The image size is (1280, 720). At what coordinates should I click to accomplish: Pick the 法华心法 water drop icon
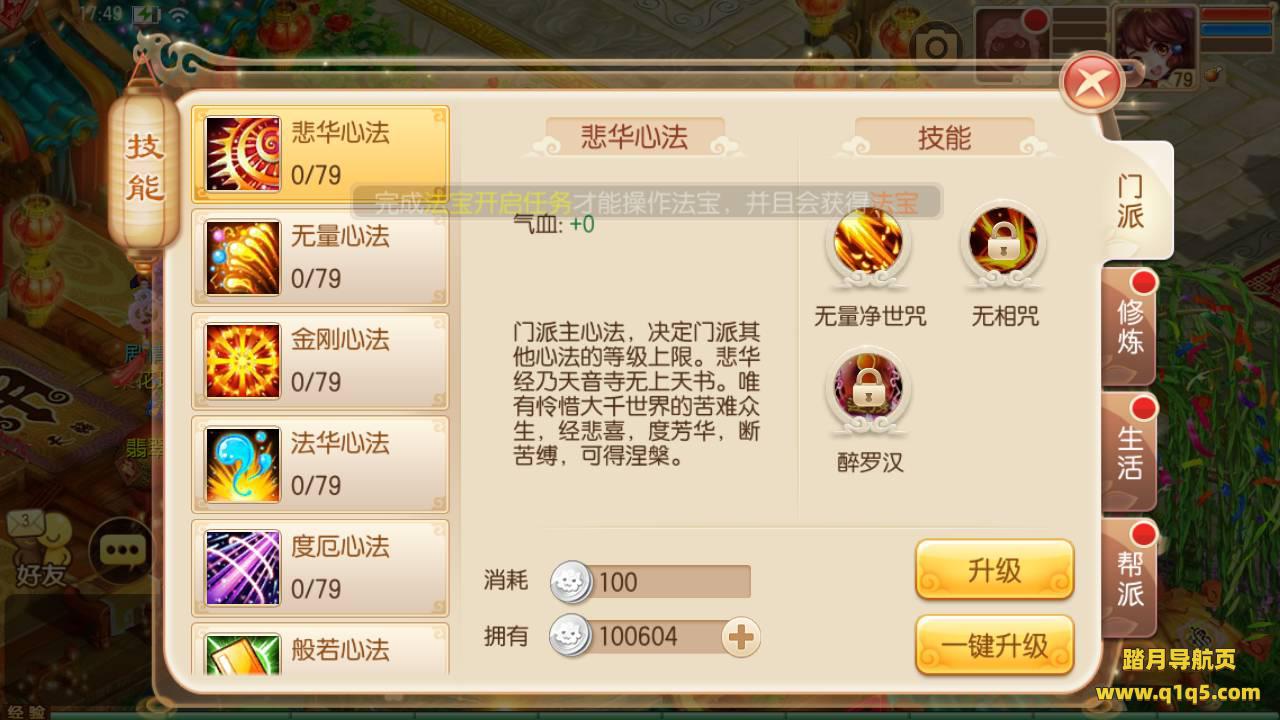click(x=243, y=464)
